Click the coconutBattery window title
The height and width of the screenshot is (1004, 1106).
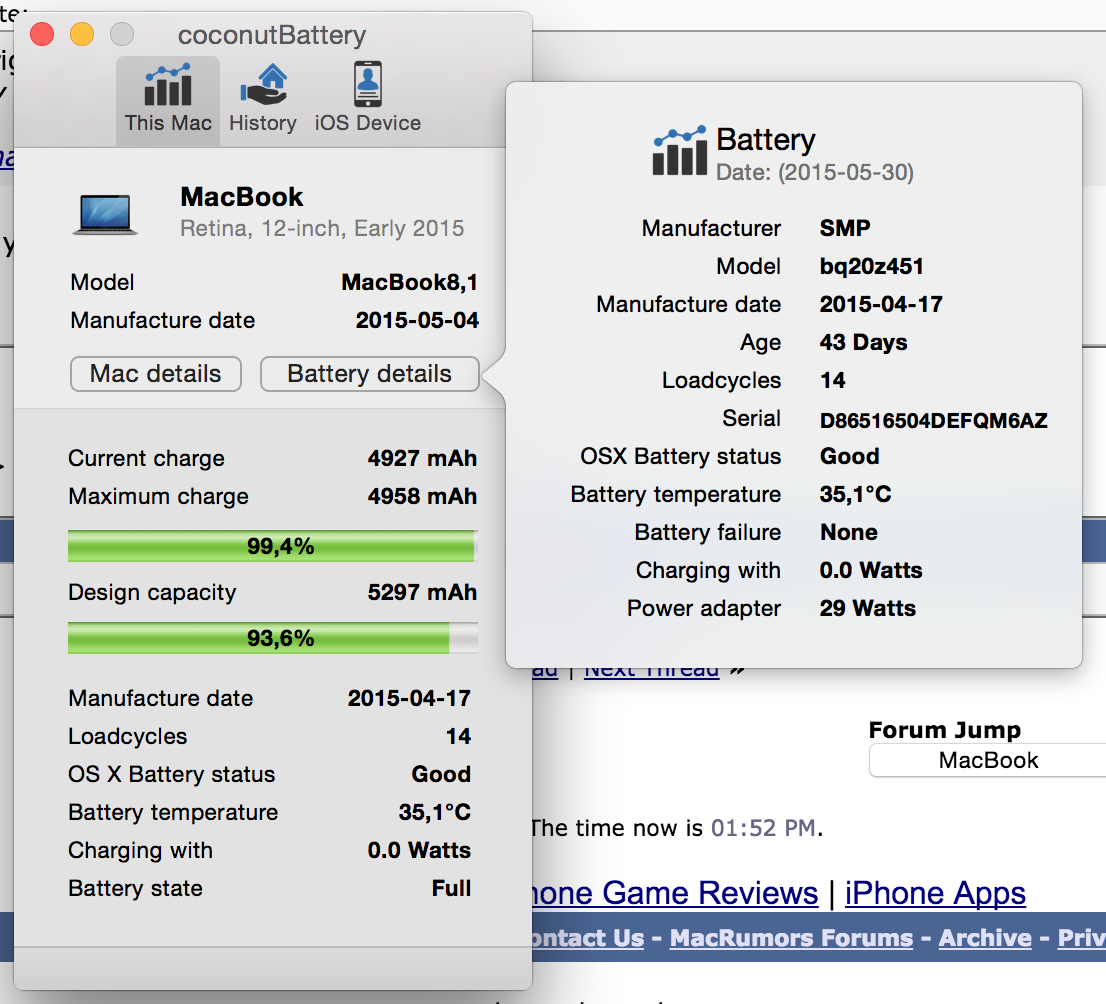[x=272, y=35]
